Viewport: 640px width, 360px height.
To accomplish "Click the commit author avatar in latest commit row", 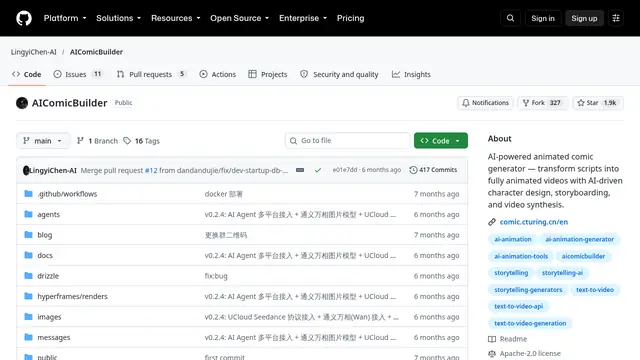I will [x=26, y=170].
